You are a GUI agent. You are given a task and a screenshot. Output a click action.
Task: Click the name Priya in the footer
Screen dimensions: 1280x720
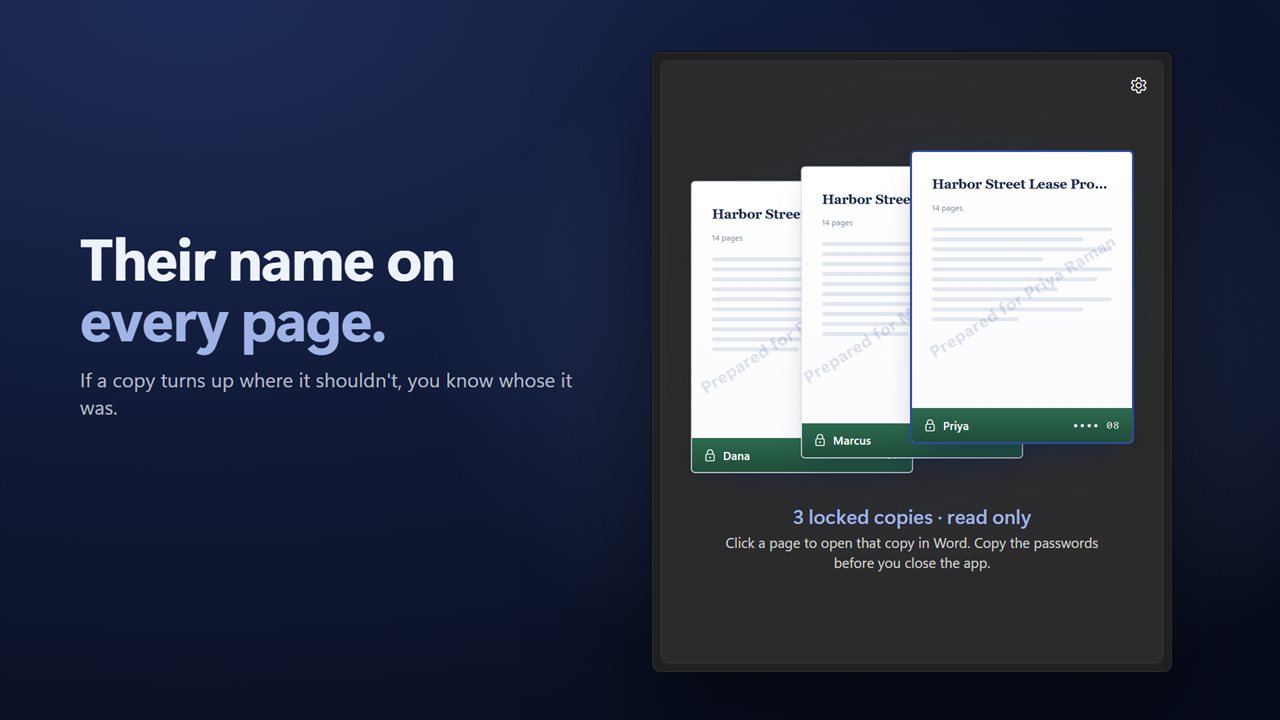[956, 426]
